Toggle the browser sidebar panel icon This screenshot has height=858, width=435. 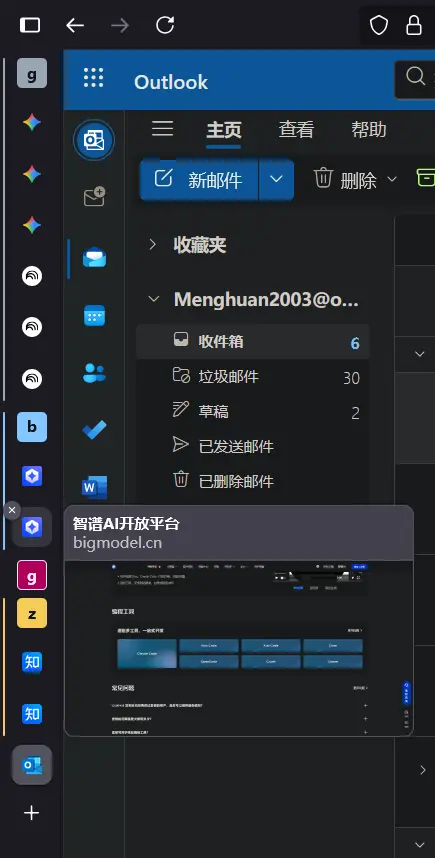point(30,25)
